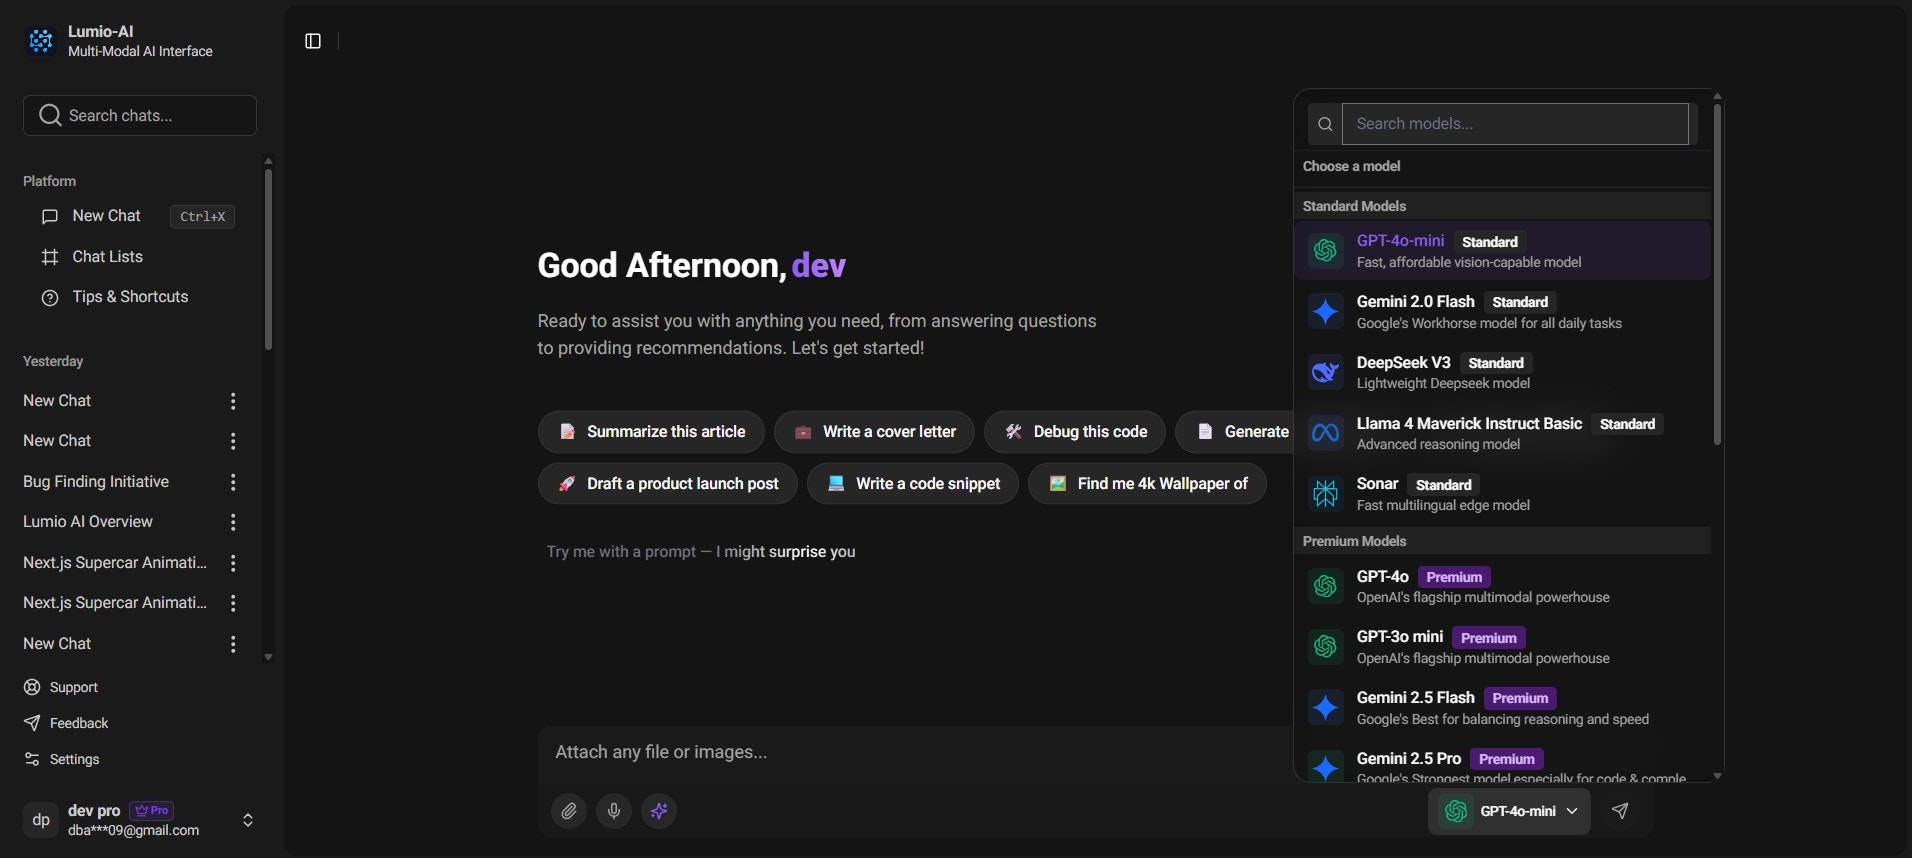
Task: Click the Lumio-AI logo icon
Action: tap(41, 41)
